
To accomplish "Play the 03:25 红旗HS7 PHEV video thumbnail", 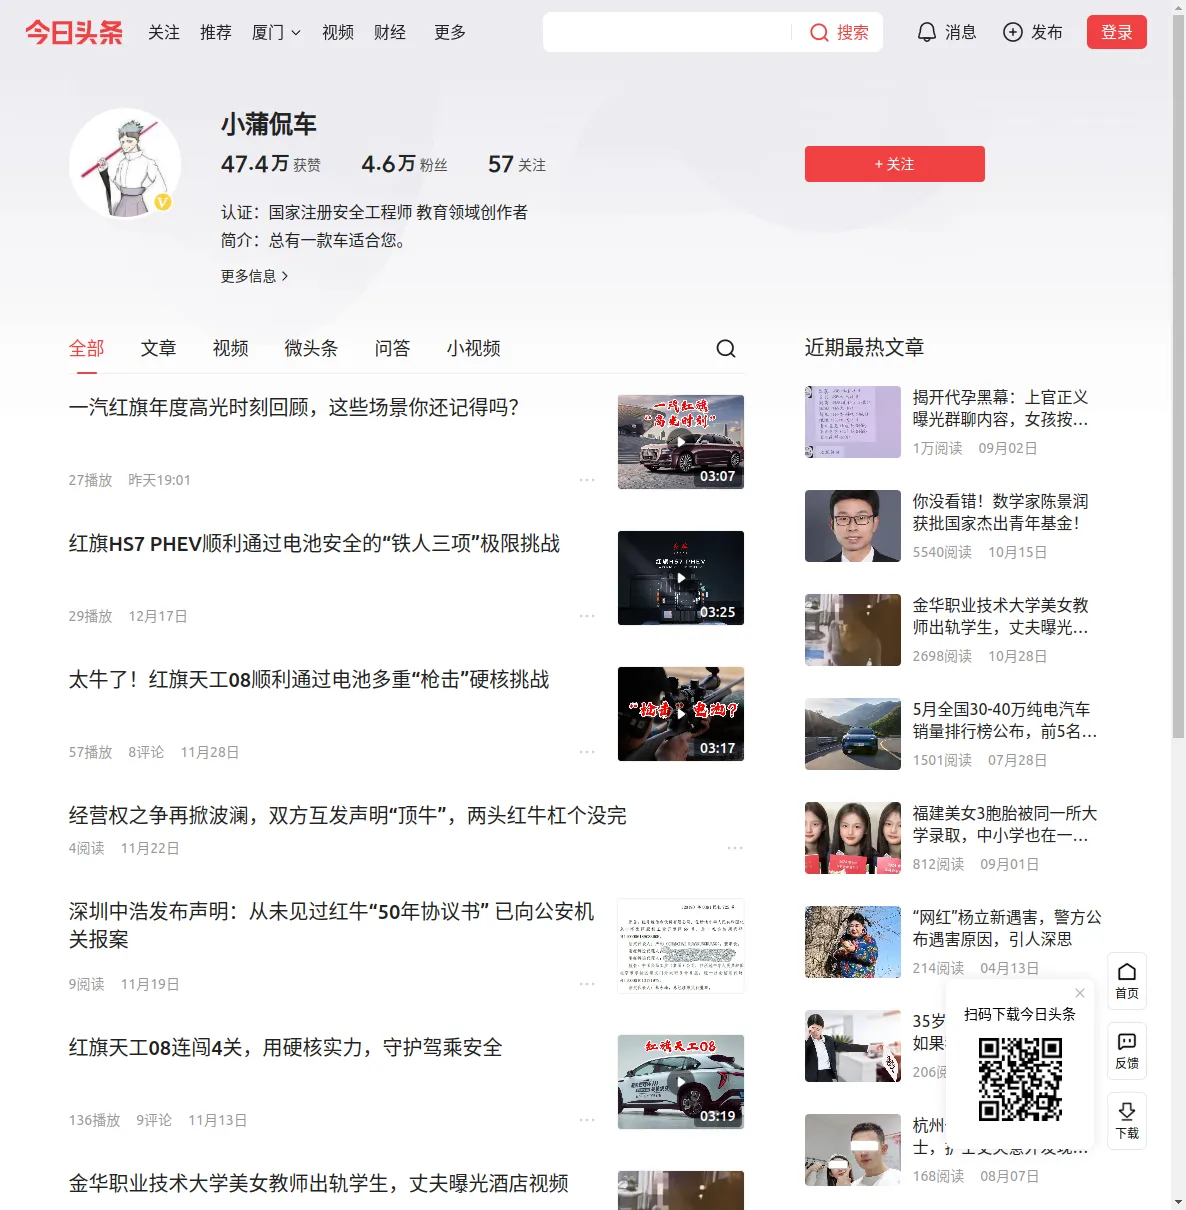I will point(681,578).
